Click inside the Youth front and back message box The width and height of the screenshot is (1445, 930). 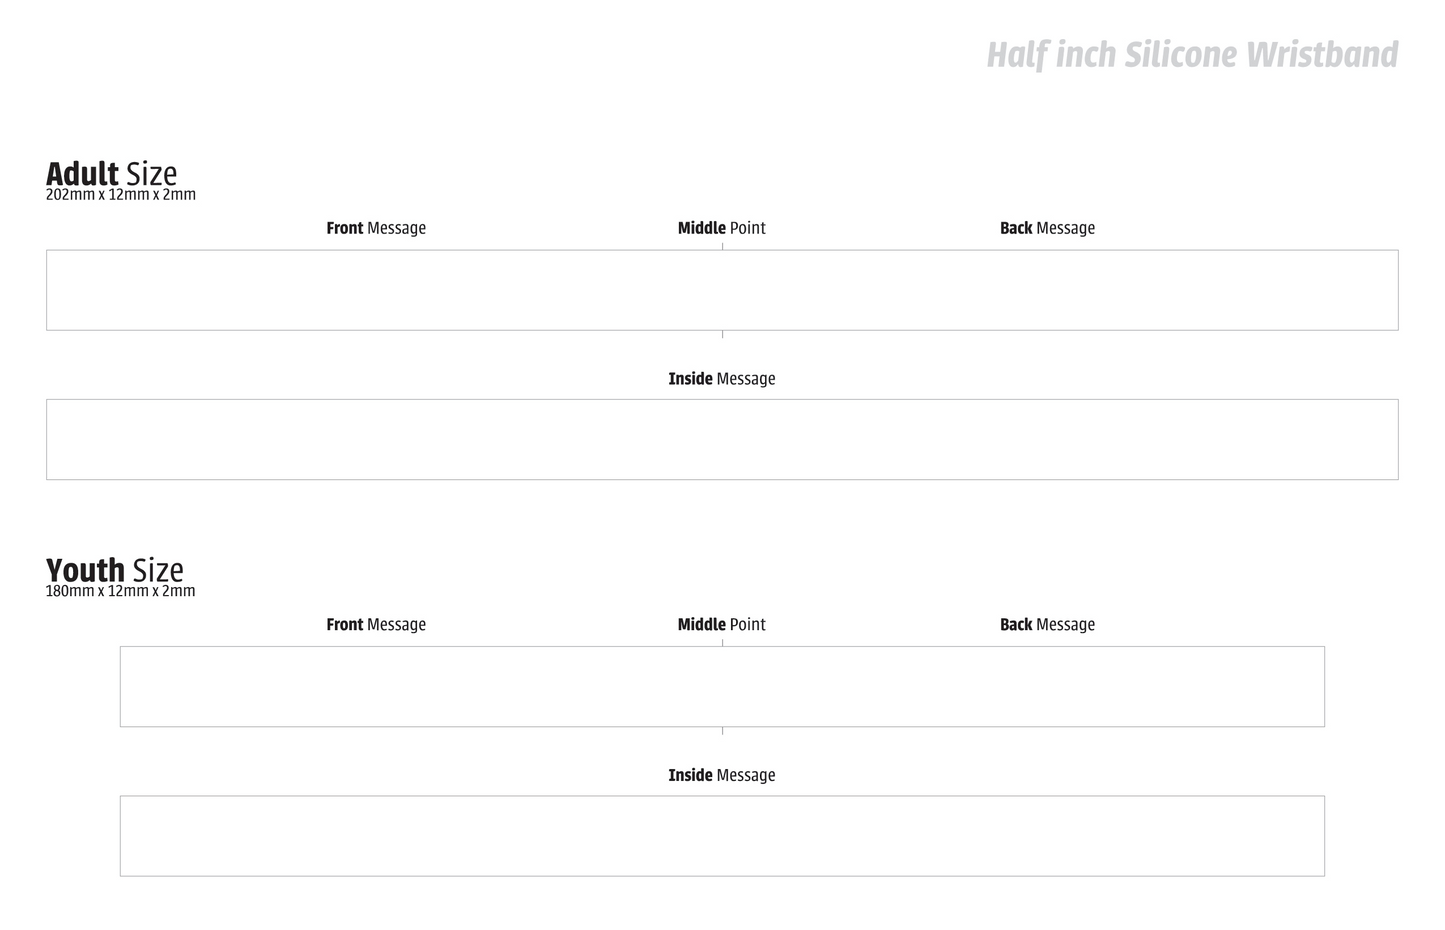(x=722, y=687)
